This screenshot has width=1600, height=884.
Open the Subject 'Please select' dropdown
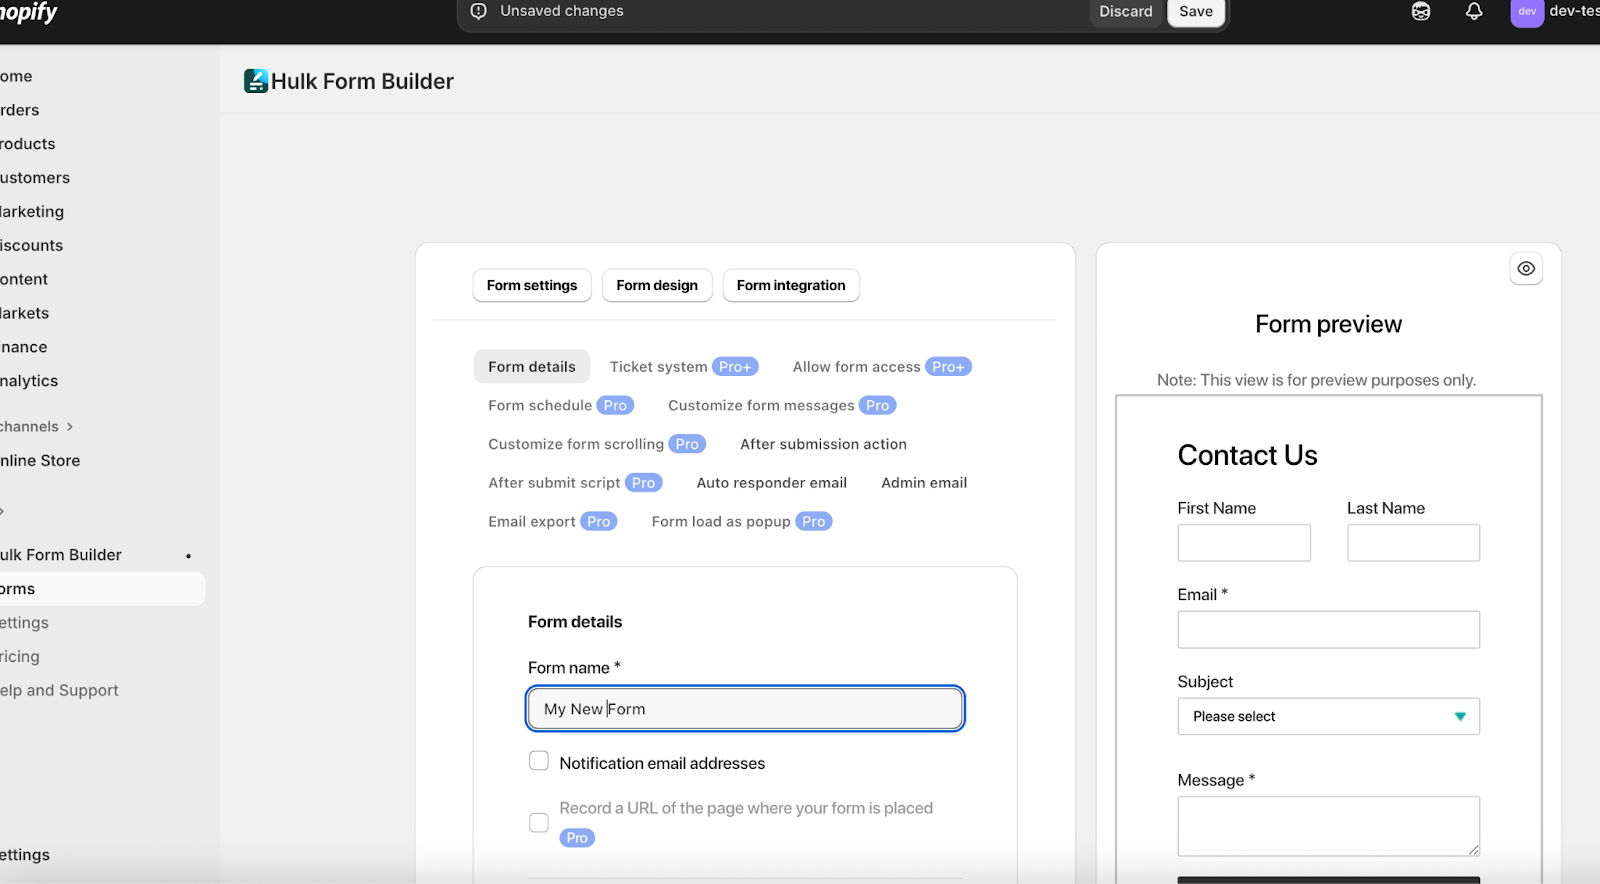[x=1328, y=716]
